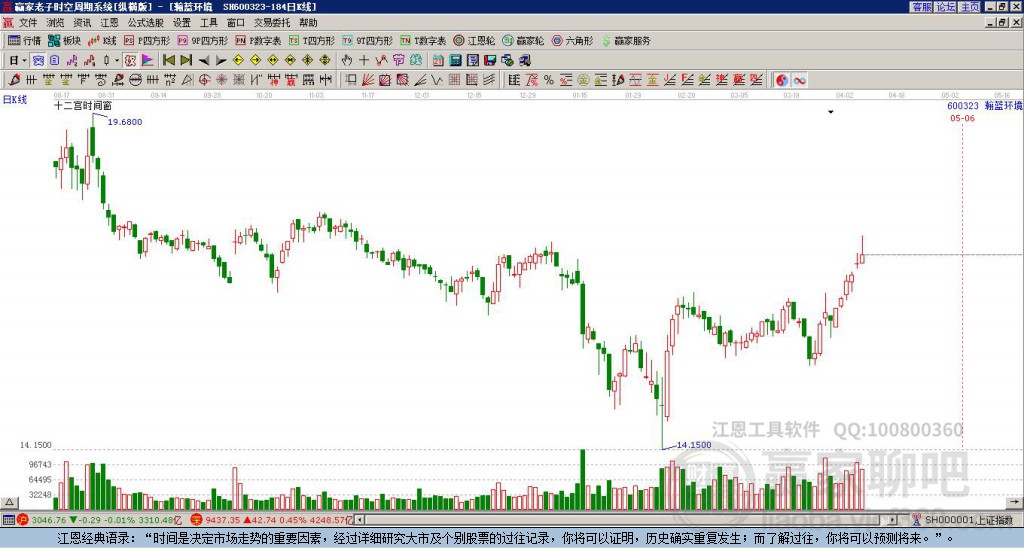Open the P数字表 number table
This screenshot has height=548, width=1024.
[259, 40]
